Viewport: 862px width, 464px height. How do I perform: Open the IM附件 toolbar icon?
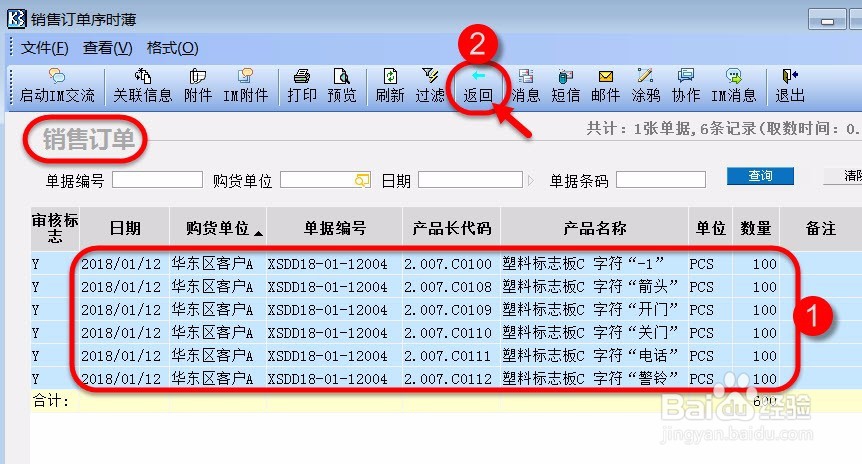click(x=245, y=86)
